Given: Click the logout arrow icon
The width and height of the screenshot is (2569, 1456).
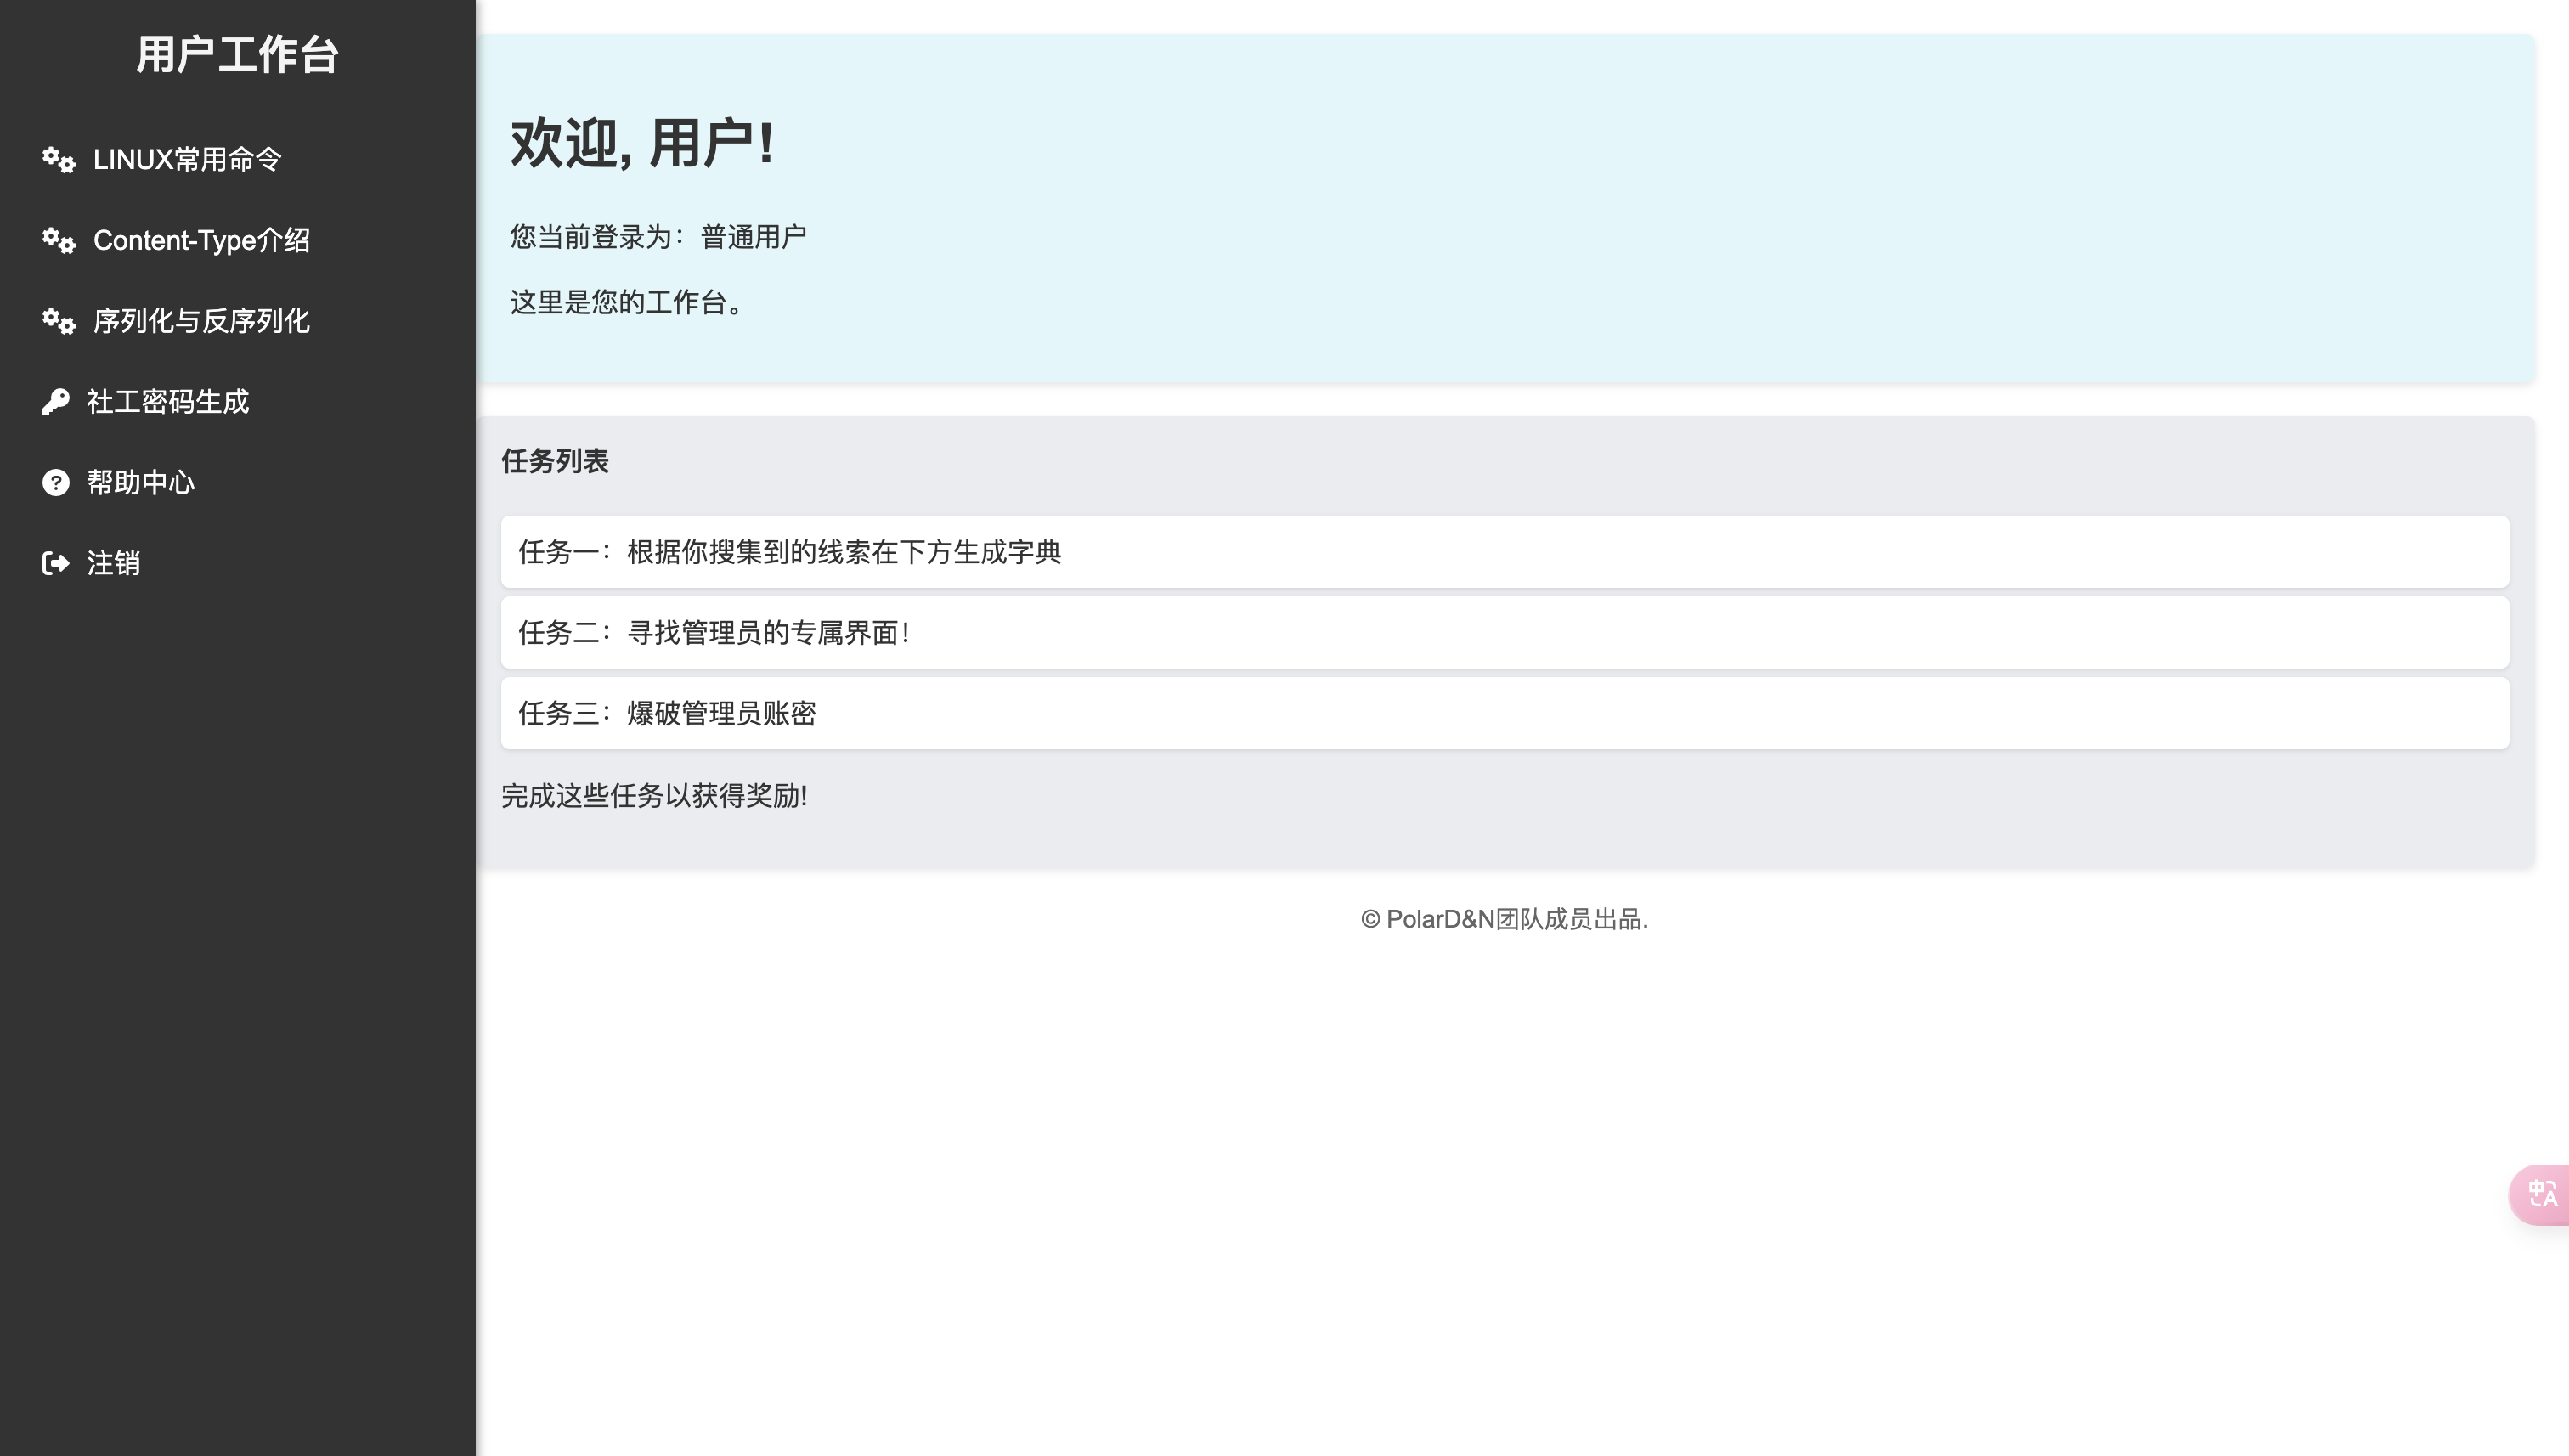Looking at the screenshot, I should click(56, 563).
